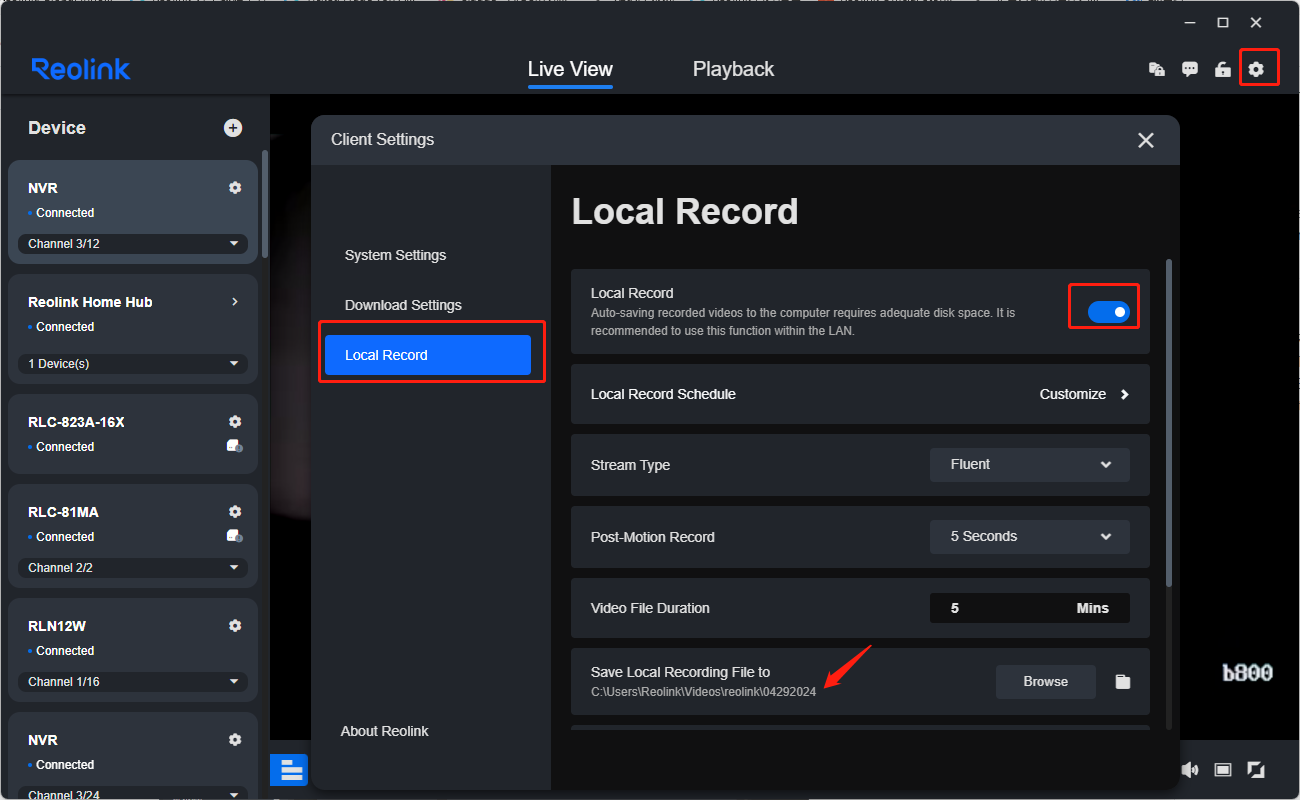The image size is (1300, 800).
Task: Expand Channel 3/12 dropdown under NVR
Action: coord(133,244)
